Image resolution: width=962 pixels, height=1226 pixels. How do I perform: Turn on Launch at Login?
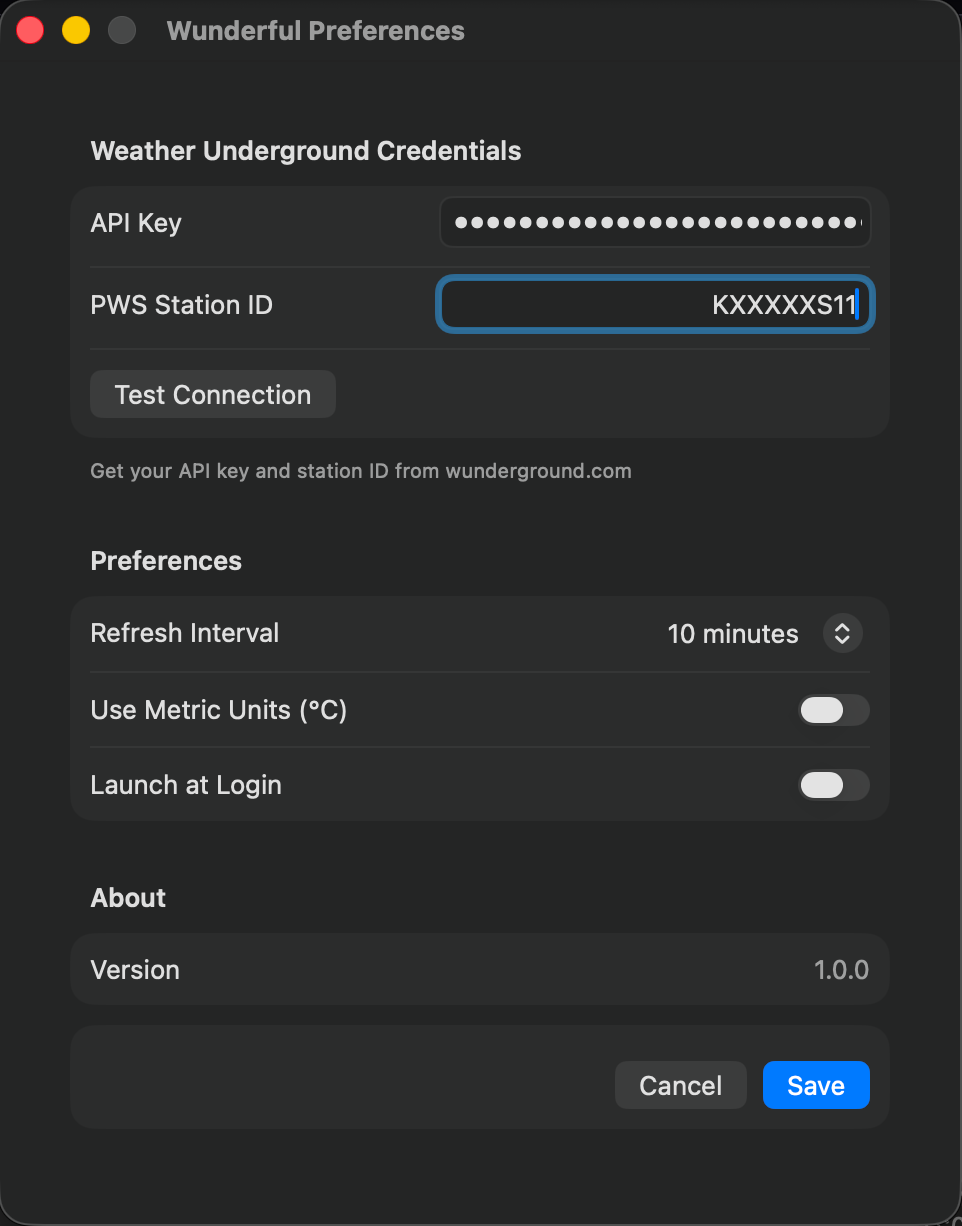click(x=834, y=785)
